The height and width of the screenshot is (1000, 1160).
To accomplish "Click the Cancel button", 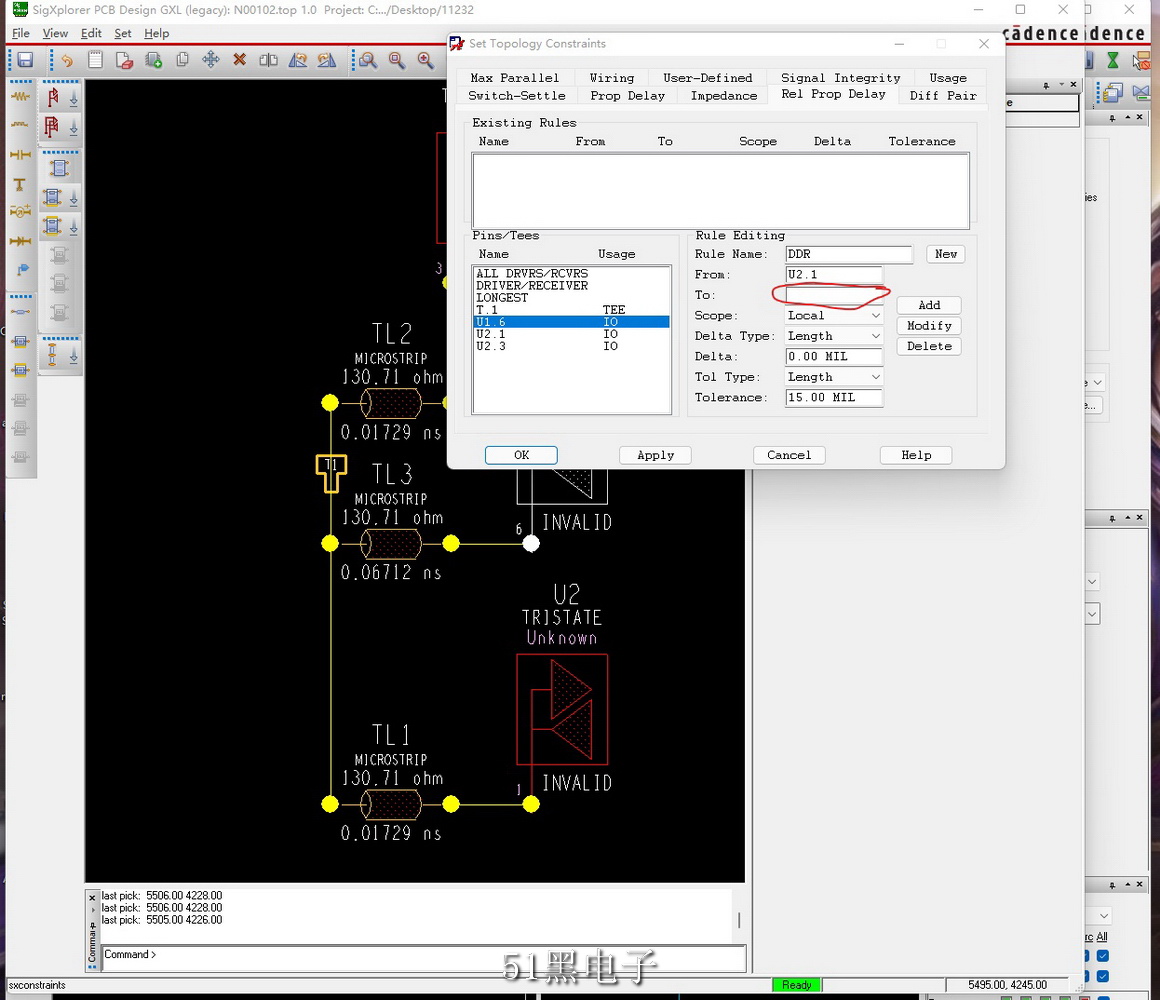I will click(x=789, y=455).
